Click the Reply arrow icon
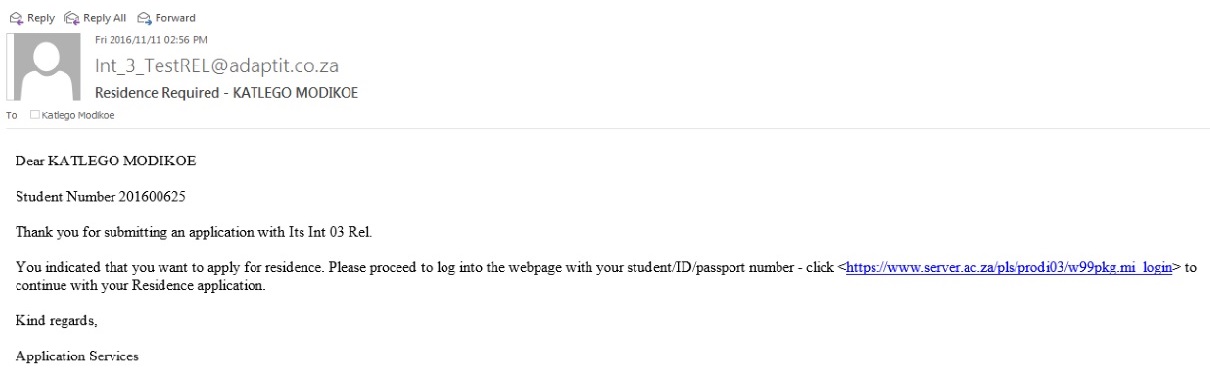The image size is (1210, 368). coord(15,18)
